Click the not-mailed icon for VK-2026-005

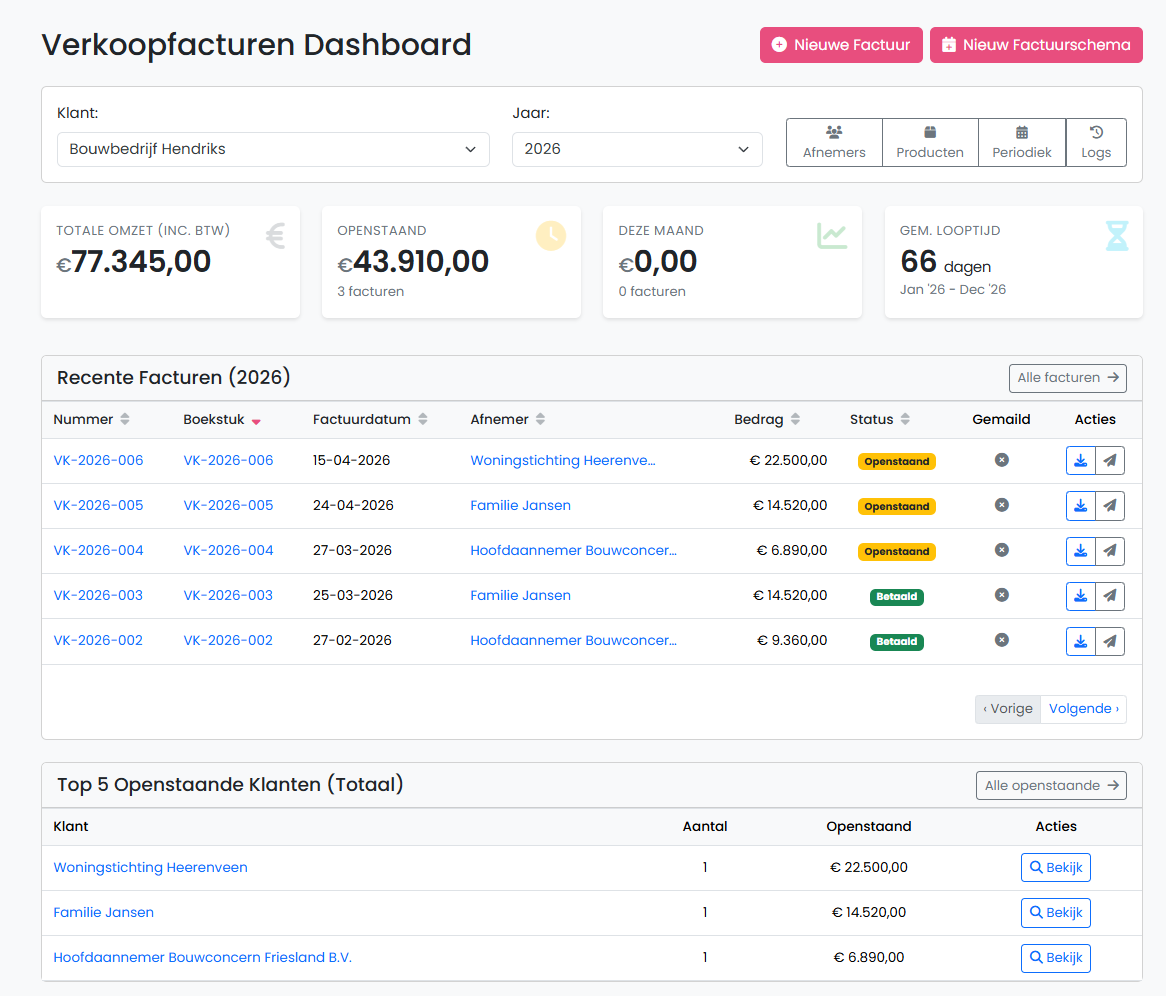pos(1002,505)
